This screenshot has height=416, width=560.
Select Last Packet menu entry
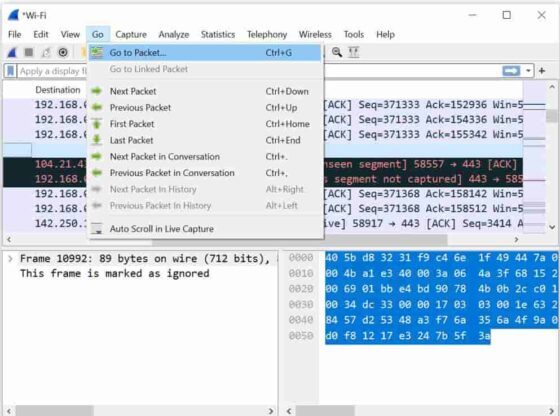pos(205,140)
